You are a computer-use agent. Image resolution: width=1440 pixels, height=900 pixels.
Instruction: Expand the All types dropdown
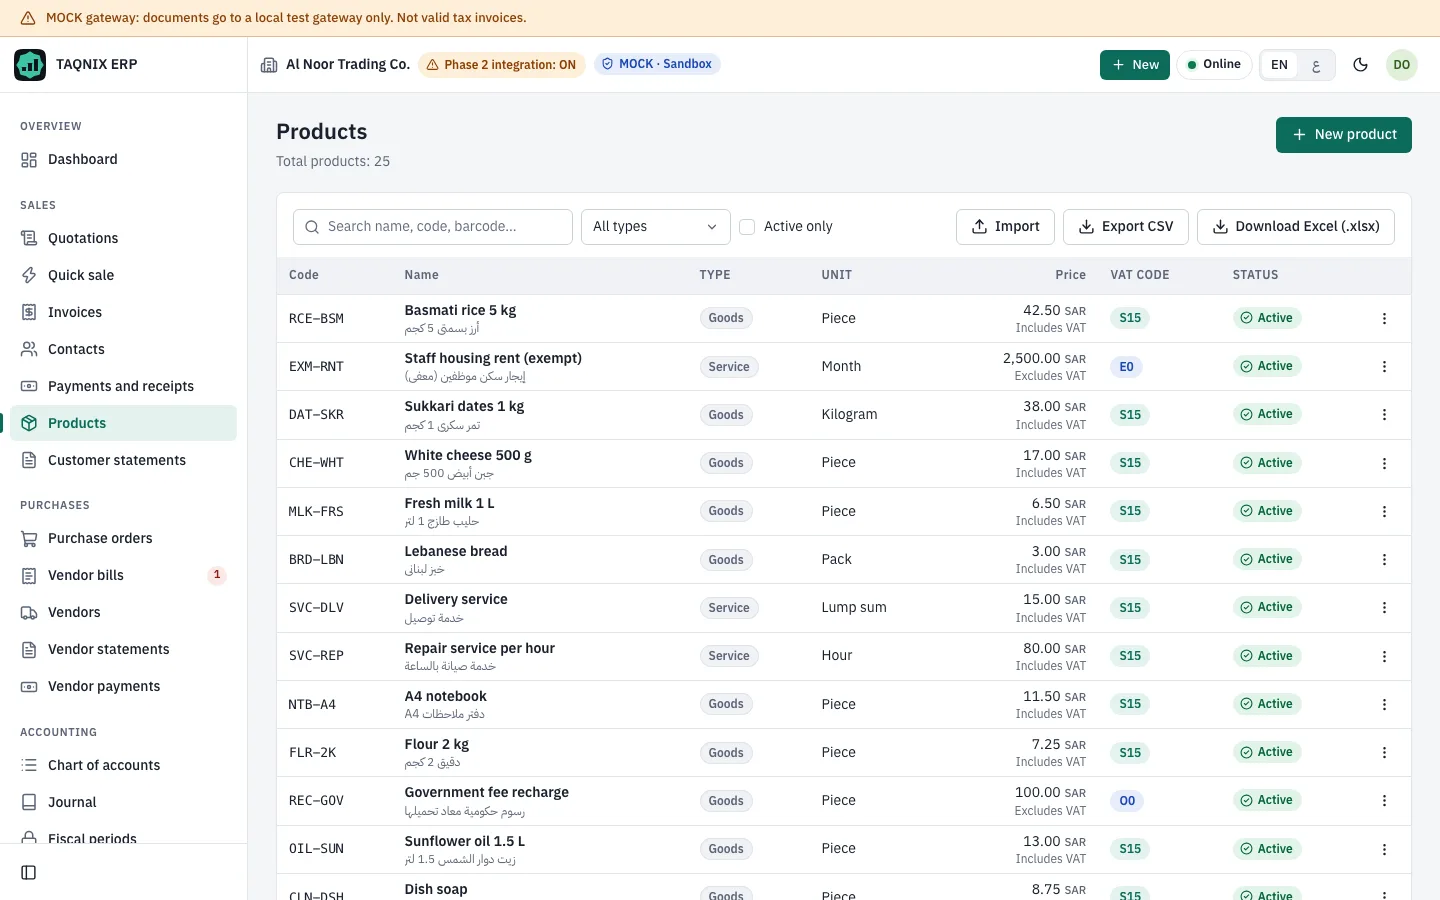(x=655, y=227)
